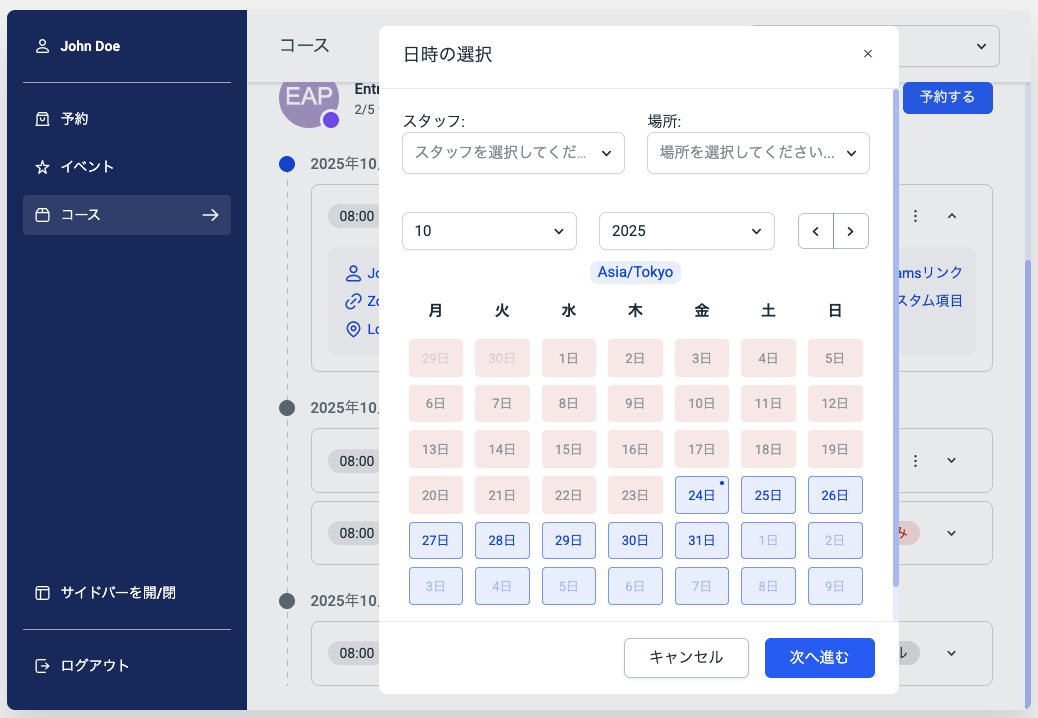Click the イベント star icon

pyautogui.click(x=42, y=167)
